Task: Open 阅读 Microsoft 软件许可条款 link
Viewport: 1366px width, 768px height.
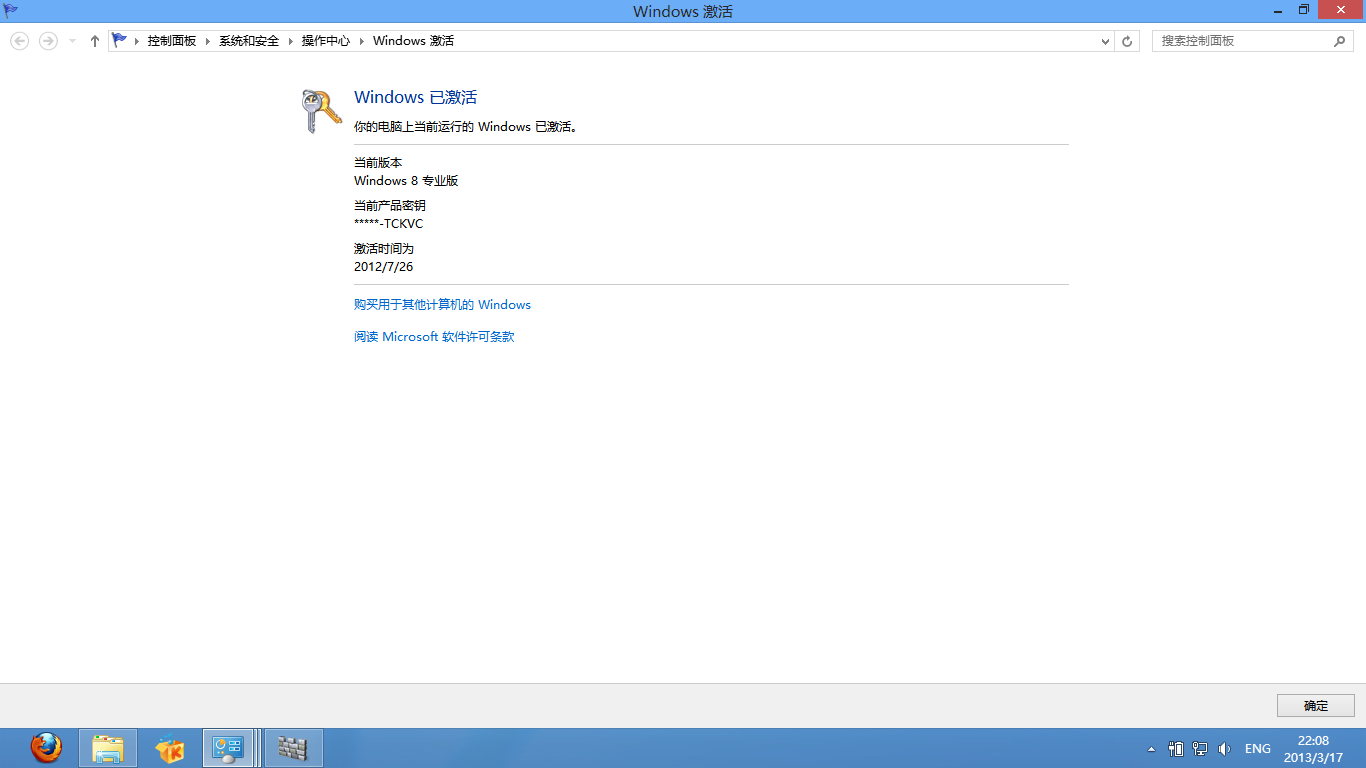Action: pos(434,337)
